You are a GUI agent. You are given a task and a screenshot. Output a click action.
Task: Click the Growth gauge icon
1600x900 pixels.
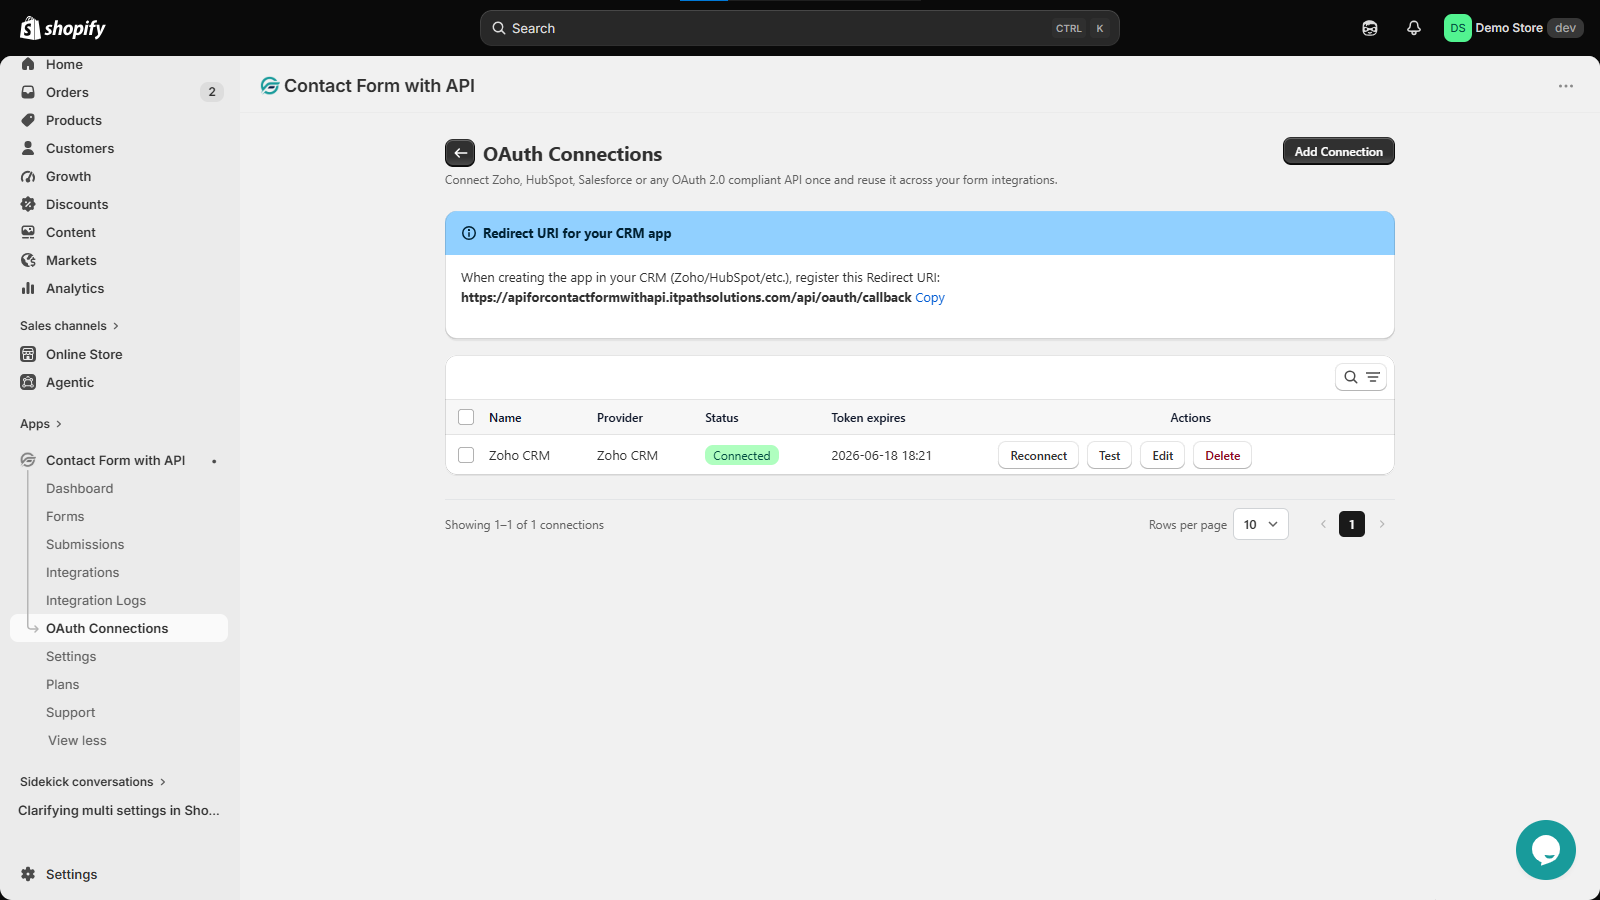pos(28,176)
